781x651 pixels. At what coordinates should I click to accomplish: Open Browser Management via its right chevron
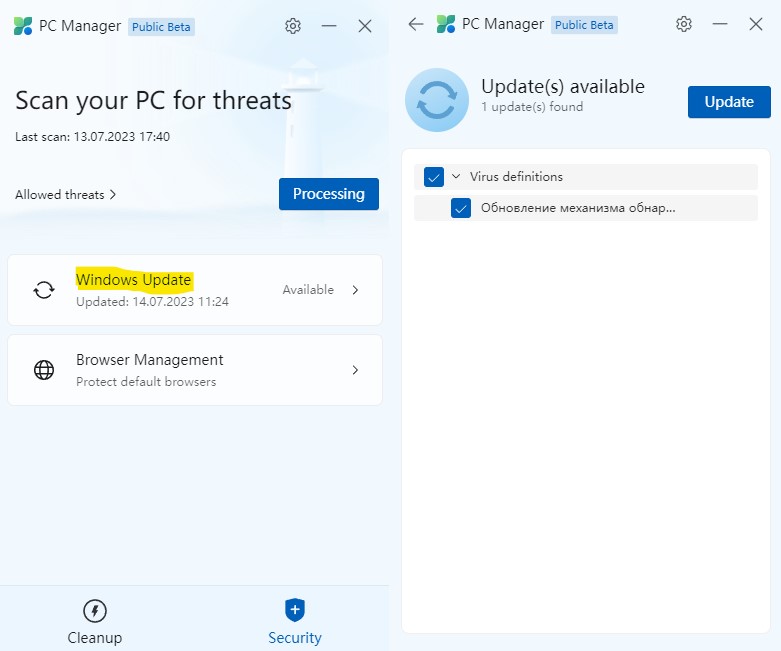click(355, 370)
